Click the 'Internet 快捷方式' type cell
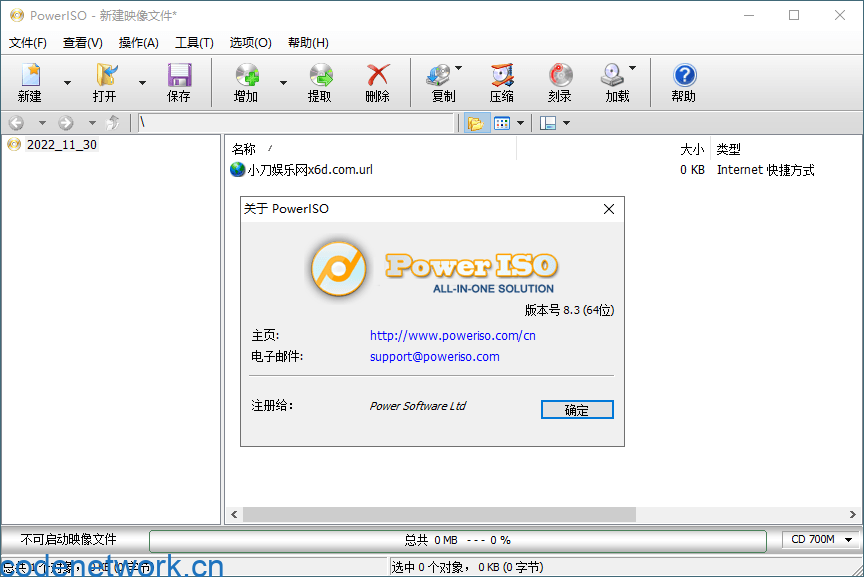Viewport: 864px width, 577px height. coord(765,170)
